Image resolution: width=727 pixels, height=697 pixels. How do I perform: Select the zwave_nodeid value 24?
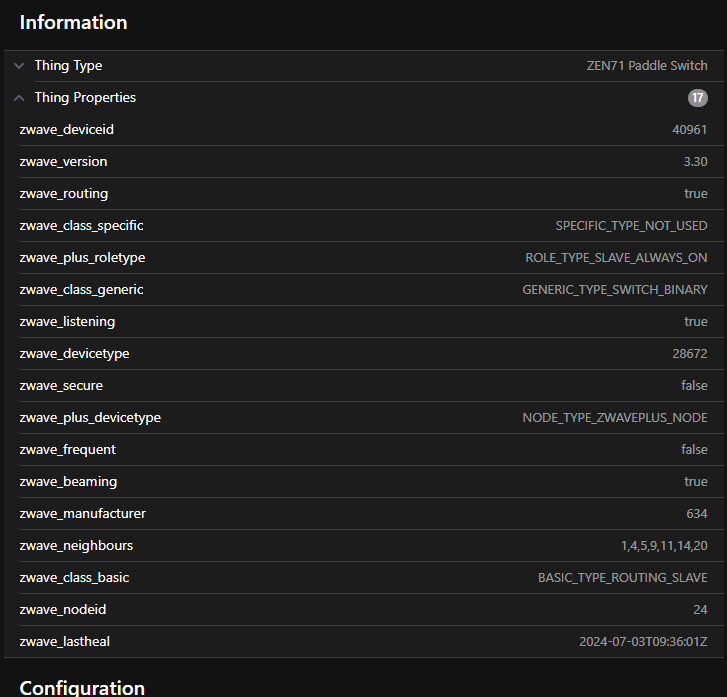point(699,610)
